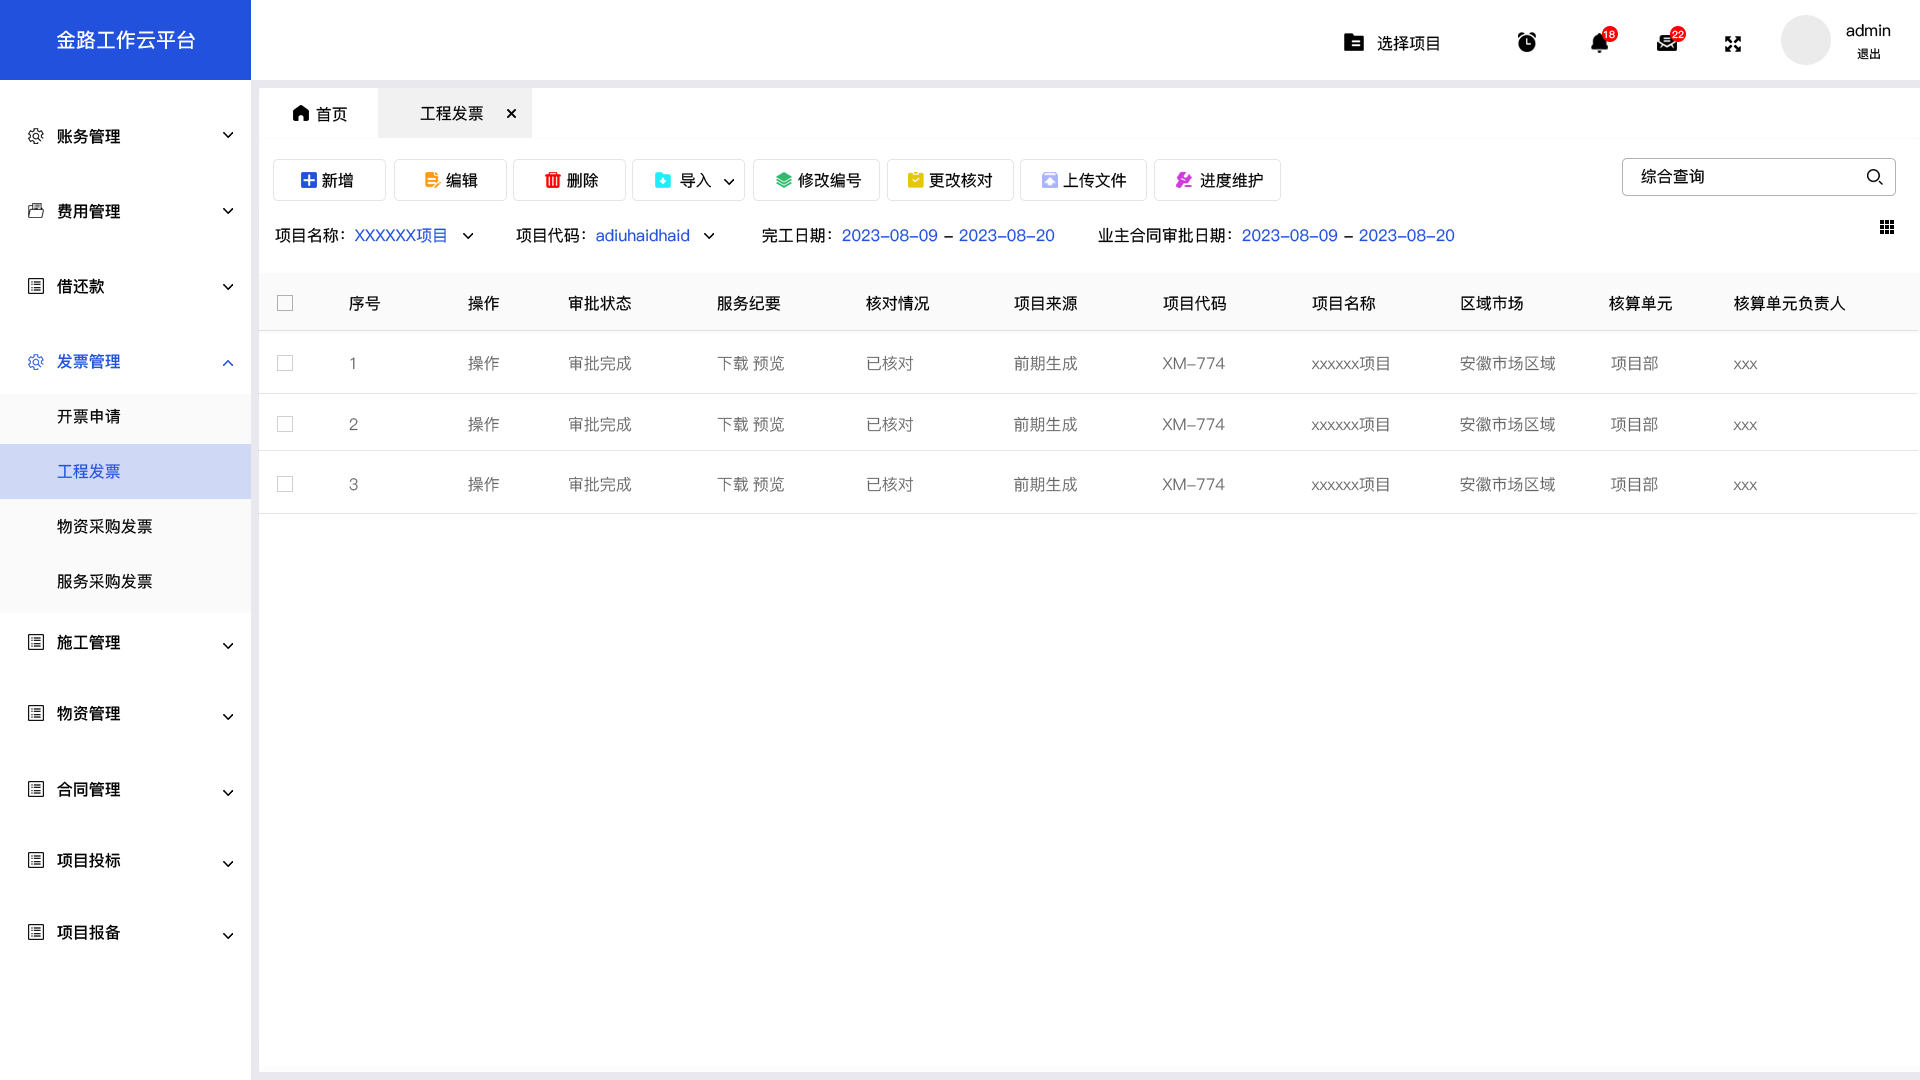The image size is (1920, 1080).
Task: Click the search magnifier in 综合查询
Action: (x=1874, y=177)
